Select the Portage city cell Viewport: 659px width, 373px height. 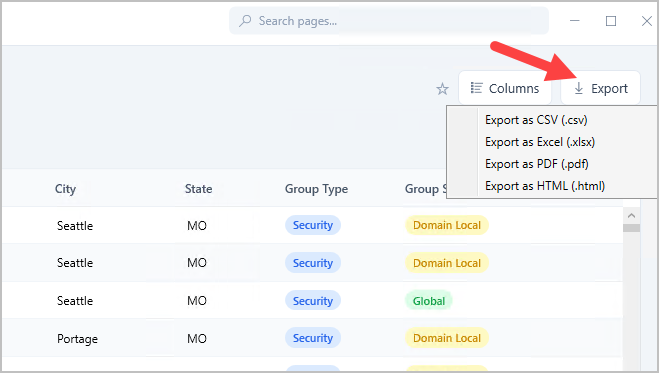pyautogui.click(x=77, y=339)
